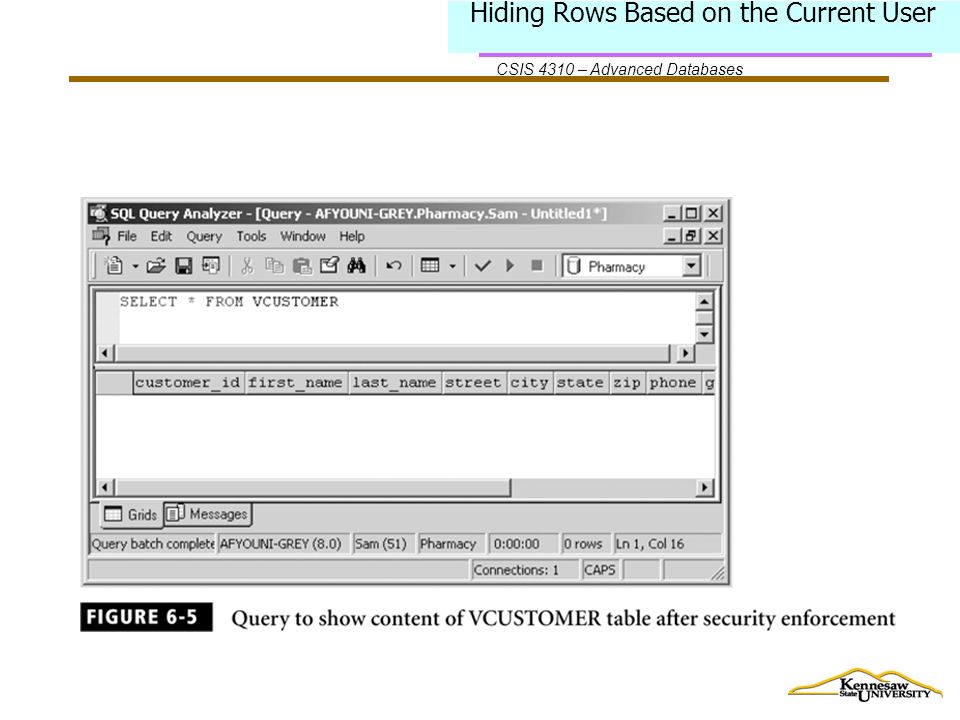This screenshot has width=960, height=720.
Task: Select the last_name column header
Action: point(394,383)
